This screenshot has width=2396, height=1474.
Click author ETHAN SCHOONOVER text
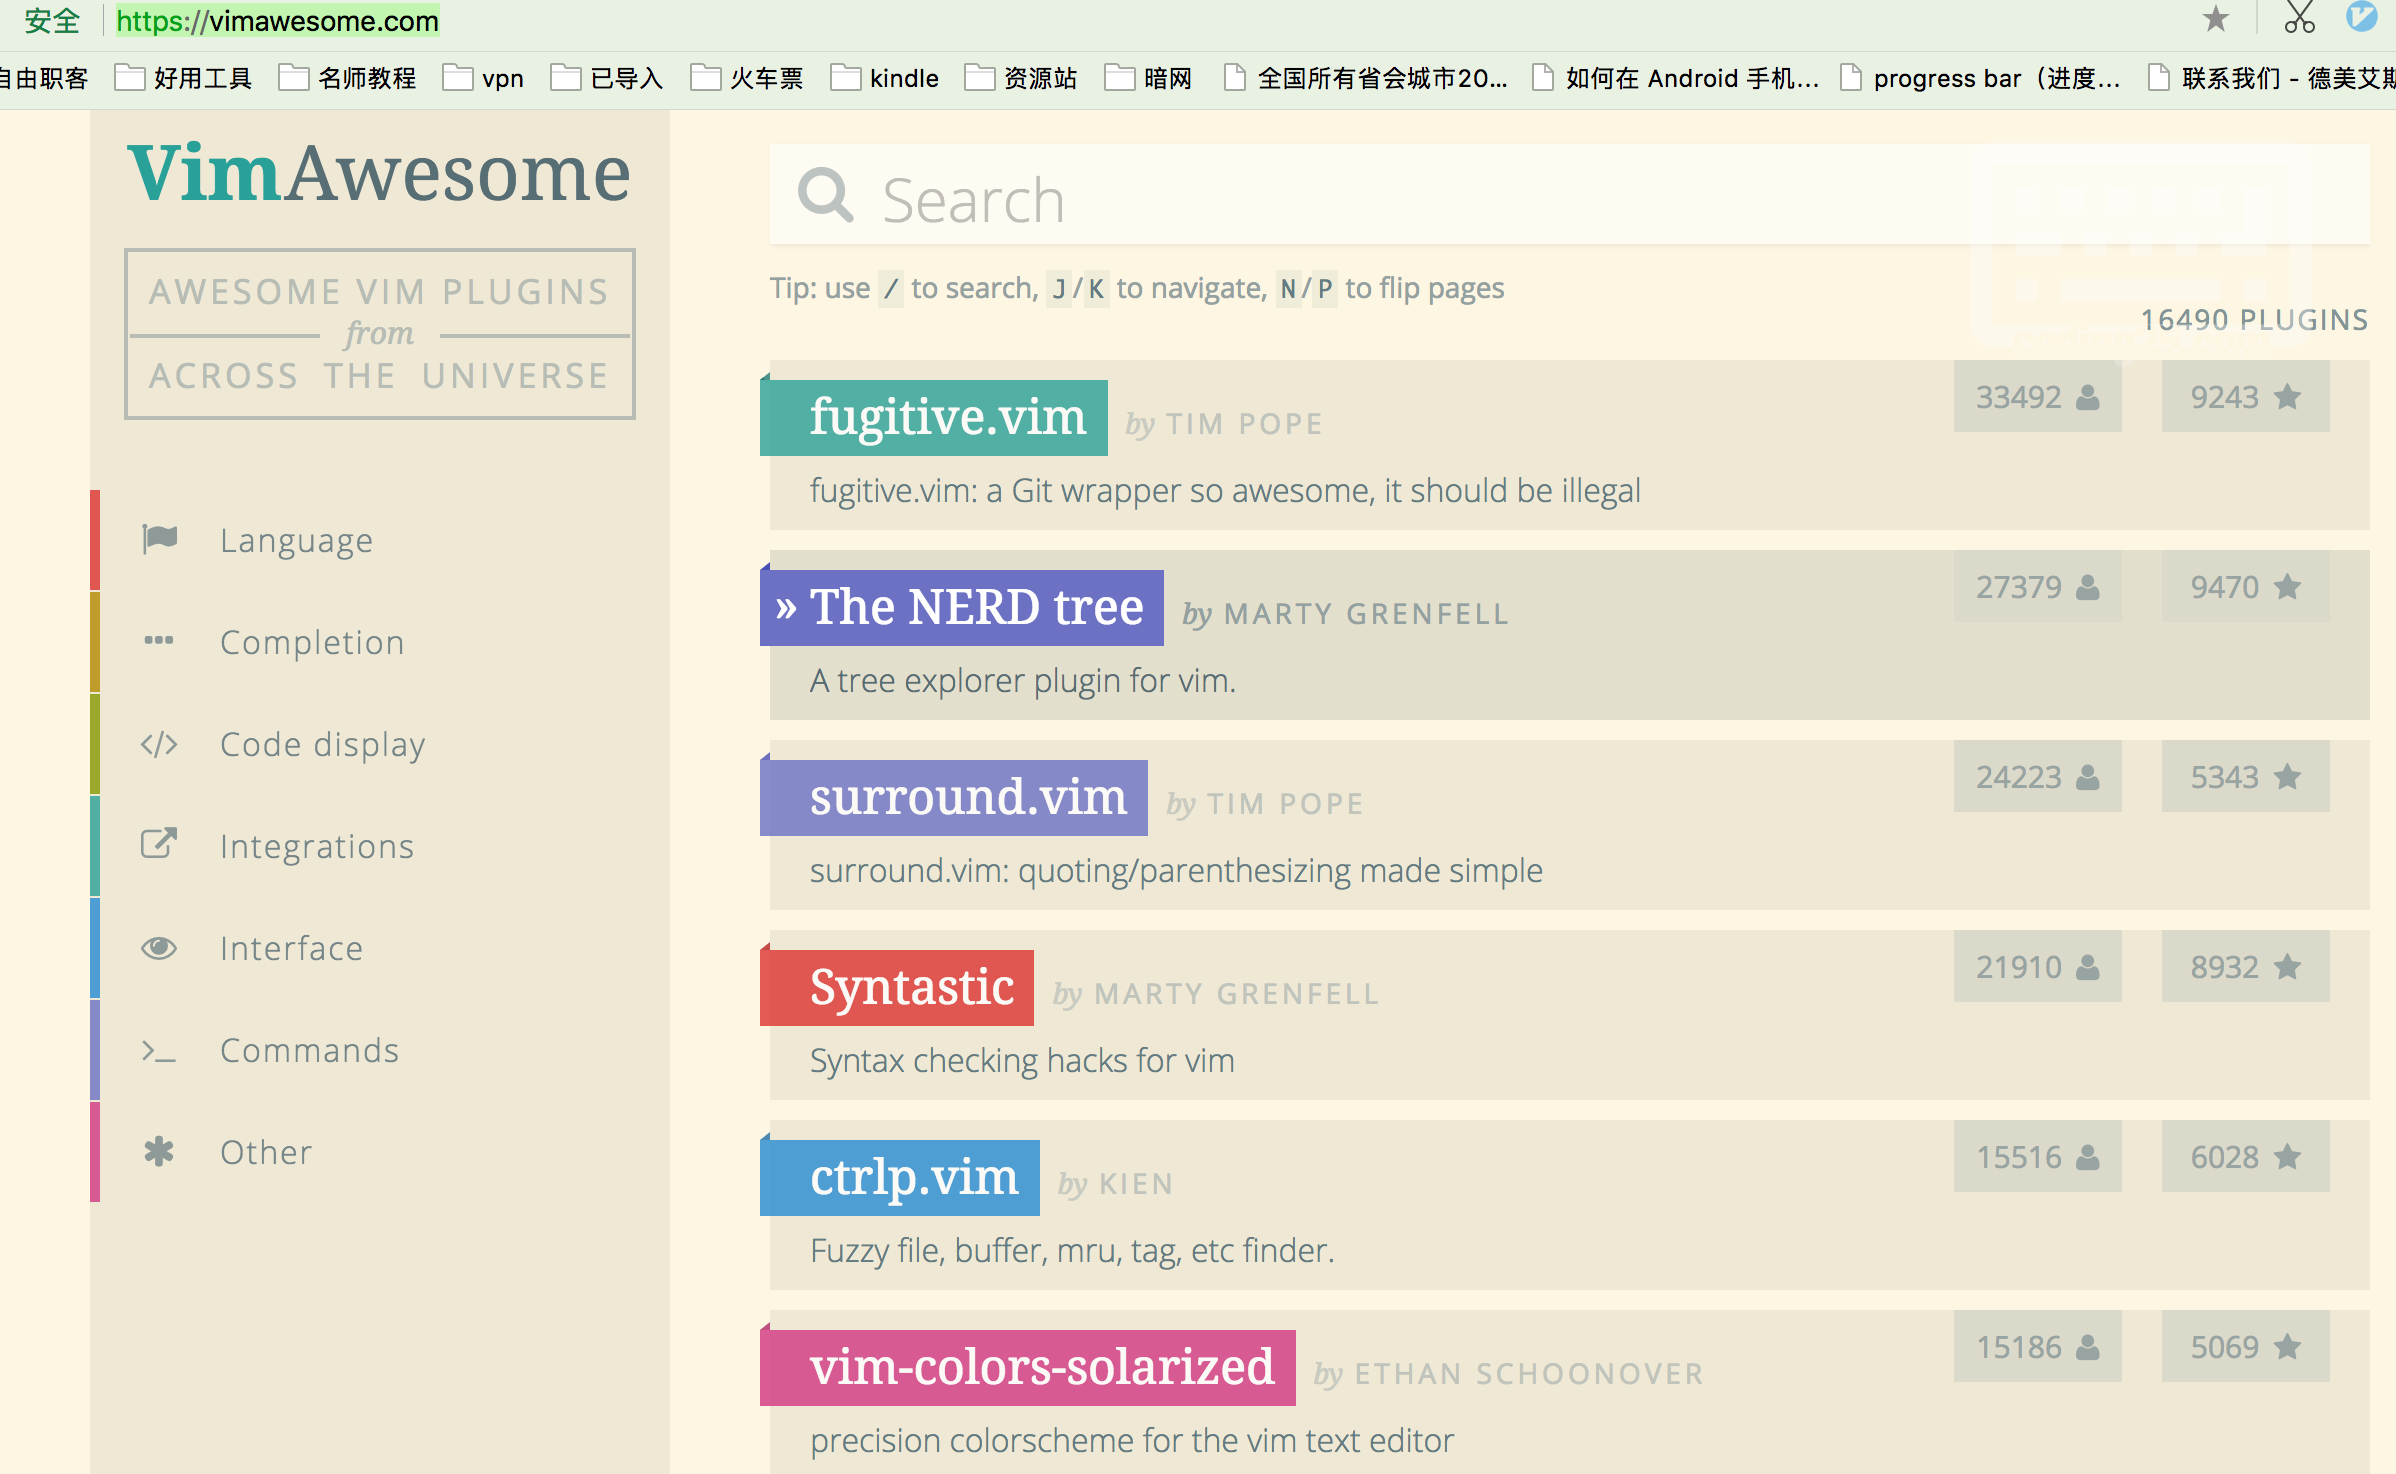[x=1529, y=1374]
